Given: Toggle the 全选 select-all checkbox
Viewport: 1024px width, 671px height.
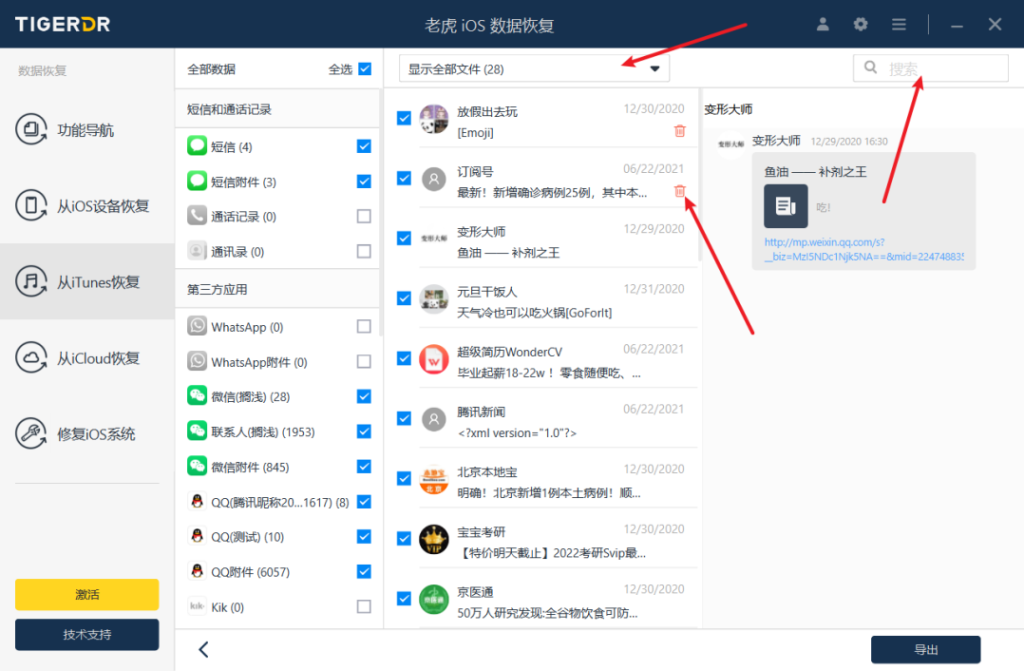Looking at the screenshot, I should click(364, 69).
